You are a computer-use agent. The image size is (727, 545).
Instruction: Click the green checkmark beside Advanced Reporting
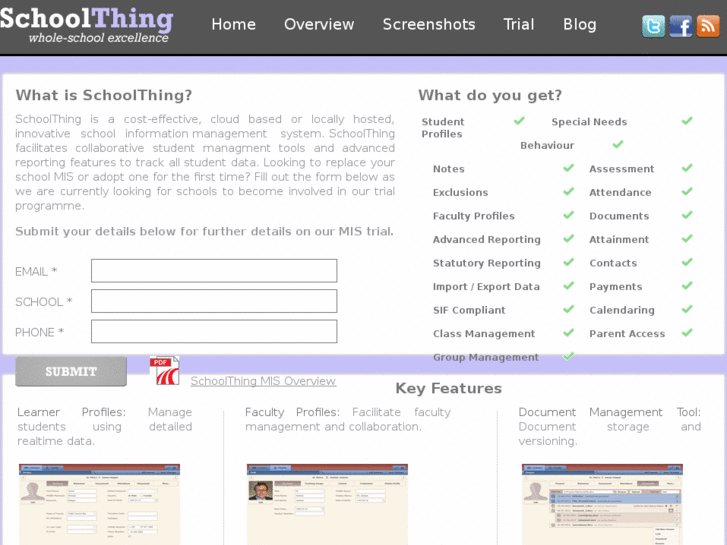pos(568,239)
